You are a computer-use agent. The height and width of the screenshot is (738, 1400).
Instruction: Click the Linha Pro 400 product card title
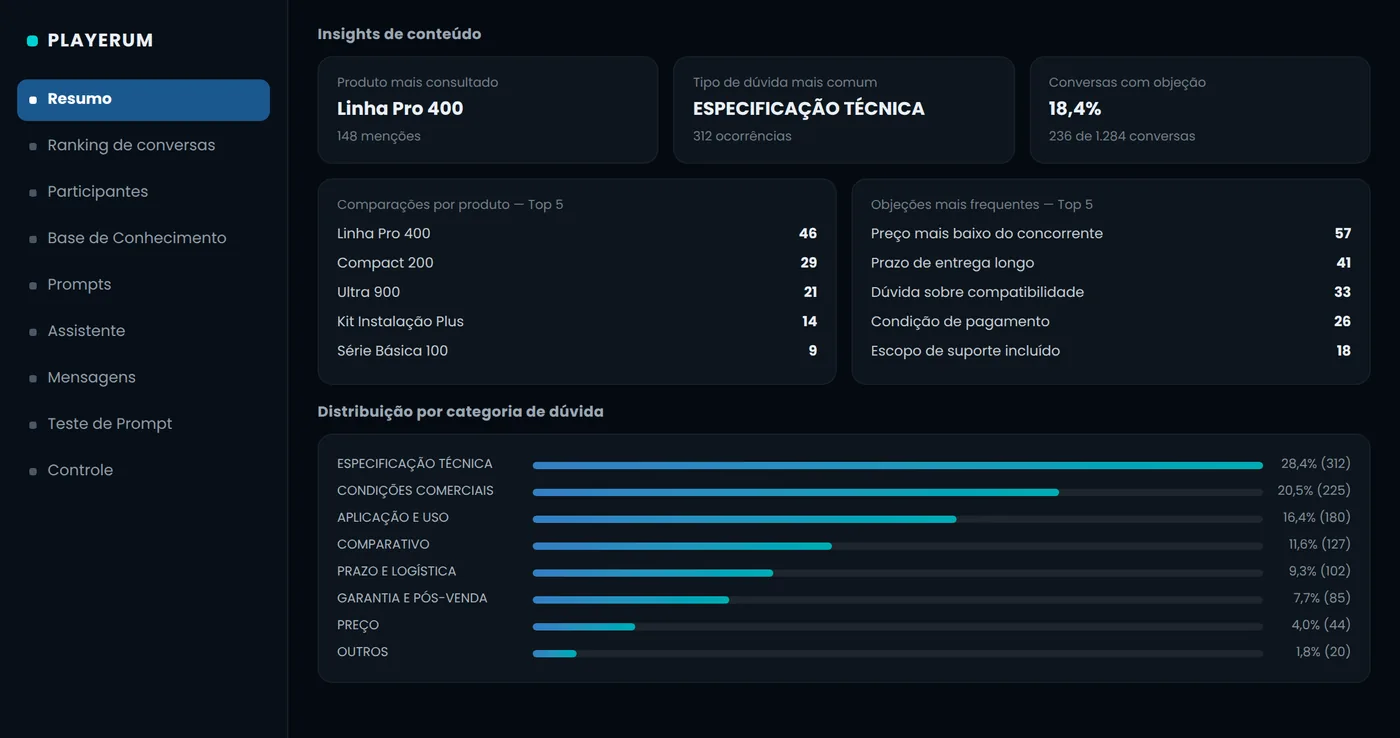tap(400, 109)
